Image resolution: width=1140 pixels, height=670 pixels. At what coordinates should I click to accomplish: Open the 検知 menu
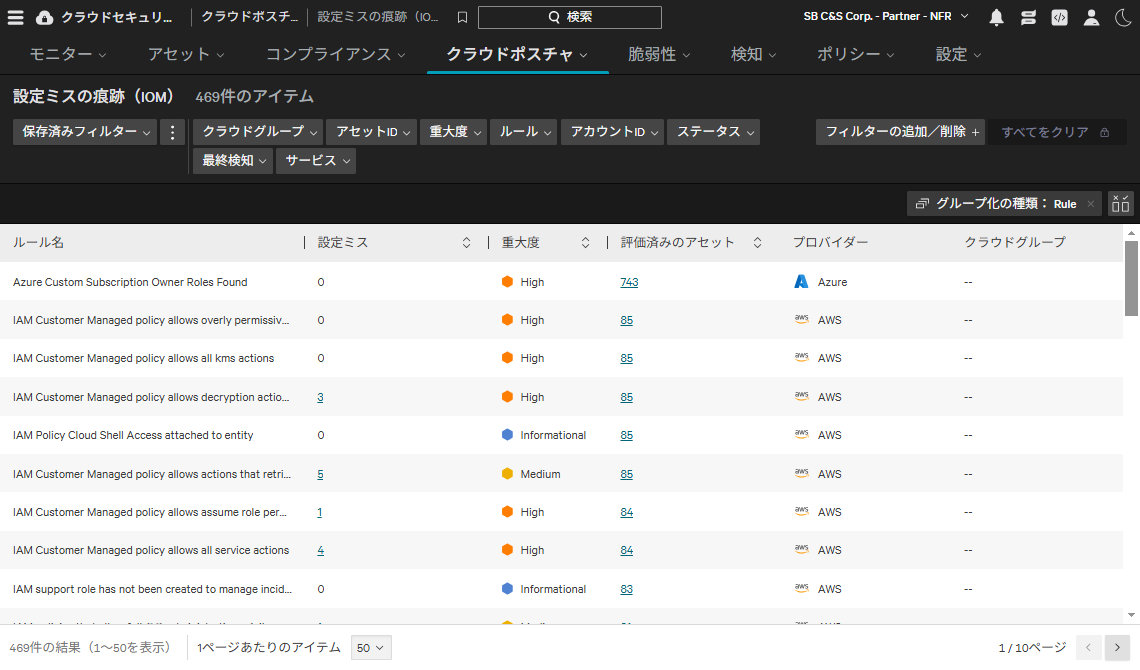click(x=753, y=55)
